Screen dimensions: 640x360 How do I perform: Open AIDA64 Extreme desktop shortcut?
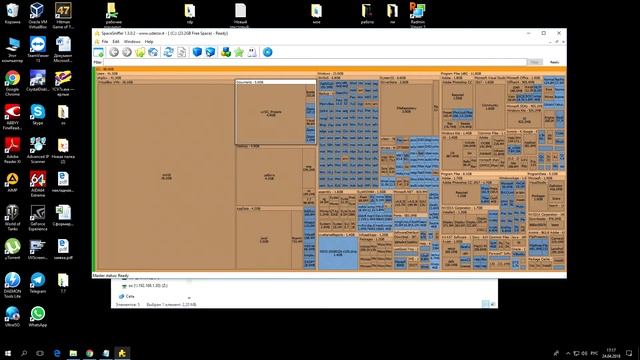coord(38,184)
